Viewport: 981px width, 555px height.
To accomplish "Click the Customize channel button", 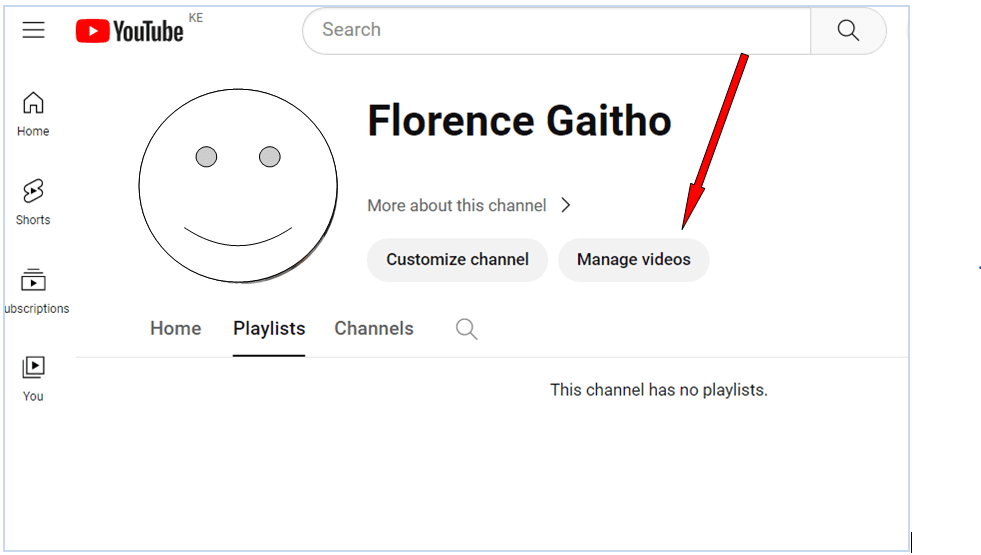I will click(457, 260).
